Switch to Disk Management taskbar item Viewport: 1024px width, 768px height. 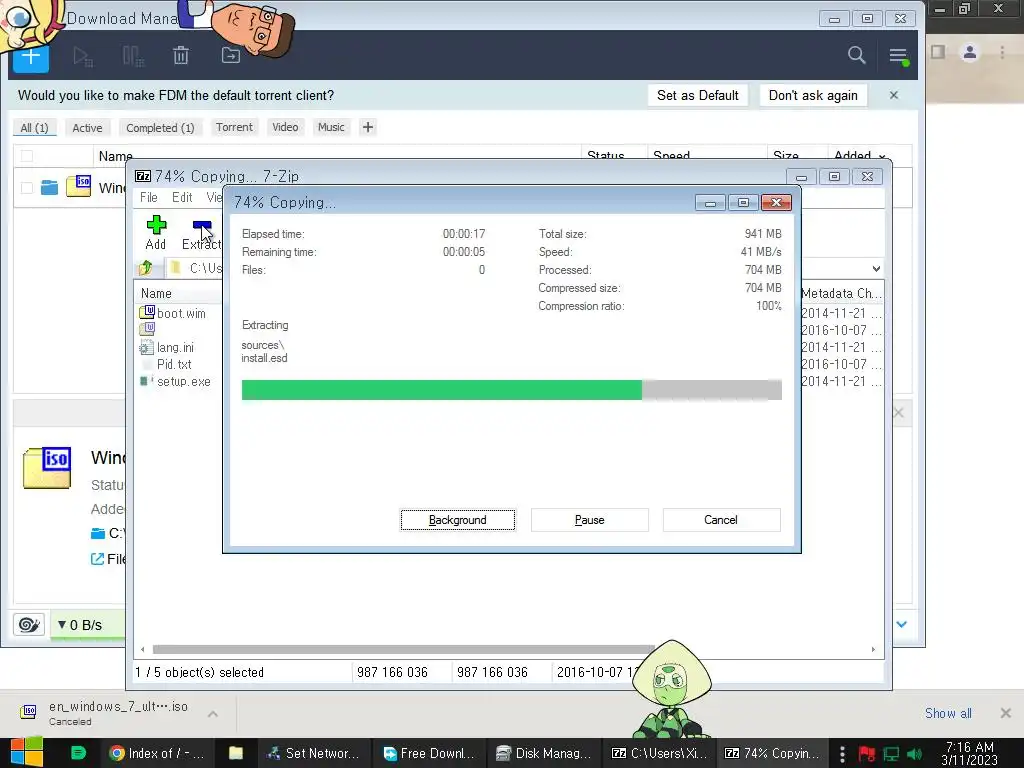[x=543, y=754]
